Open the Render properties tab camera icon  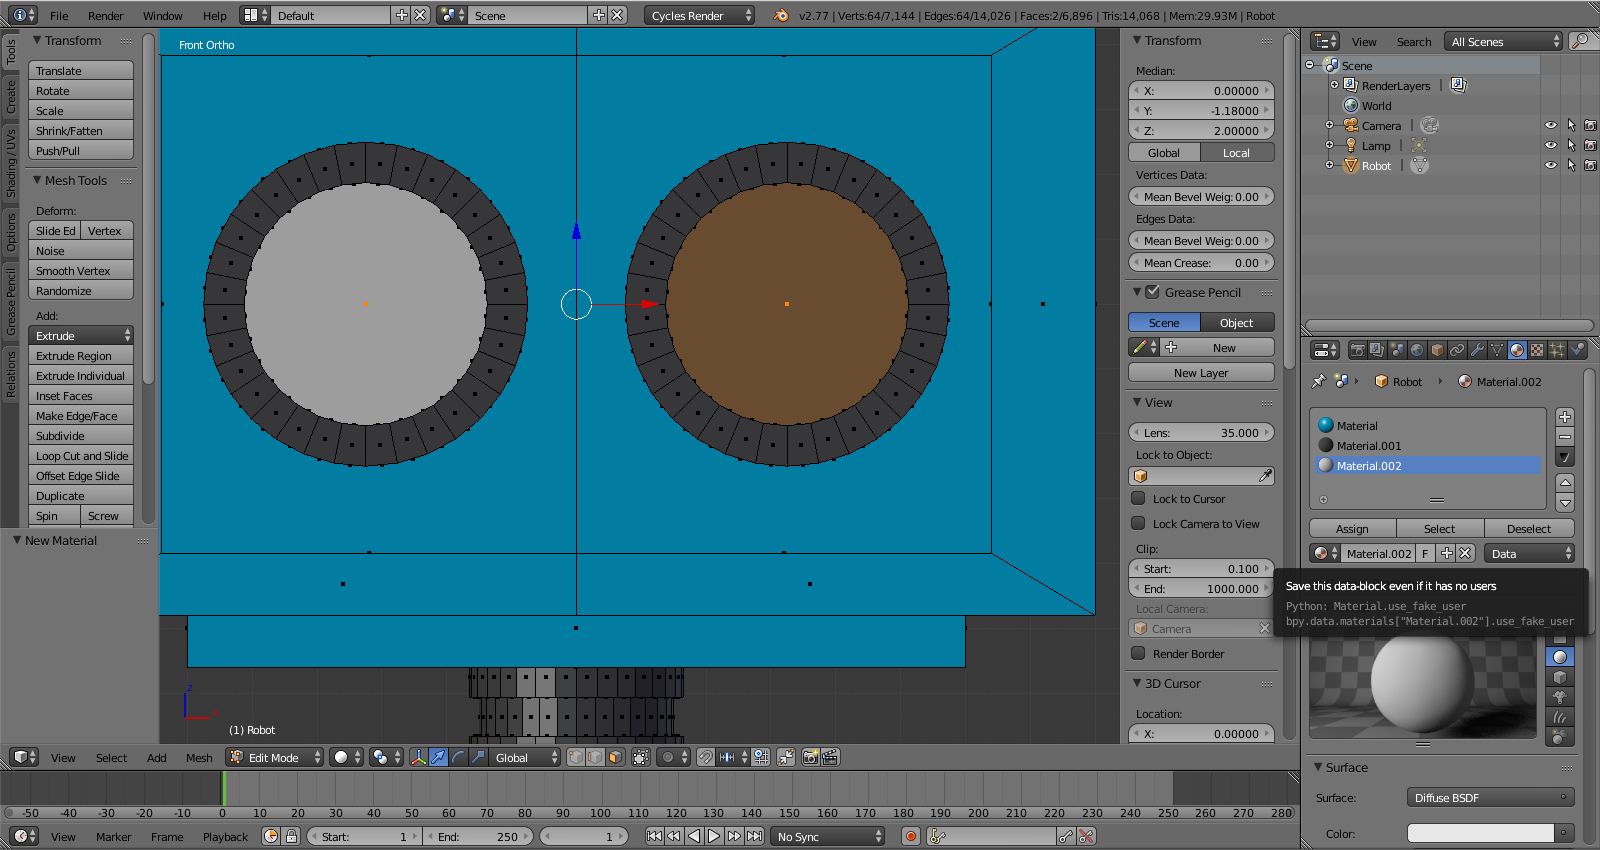tap(1357, 350)
